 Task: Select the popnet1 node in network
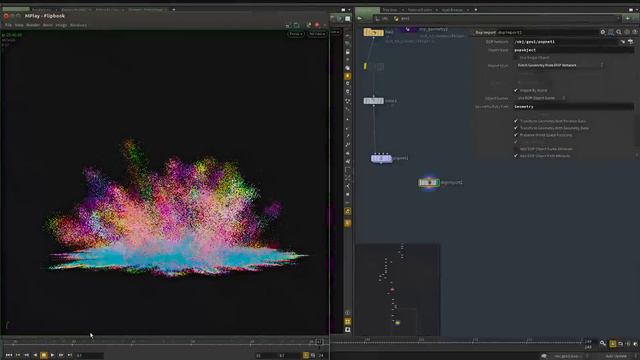[x=382, y=158]
